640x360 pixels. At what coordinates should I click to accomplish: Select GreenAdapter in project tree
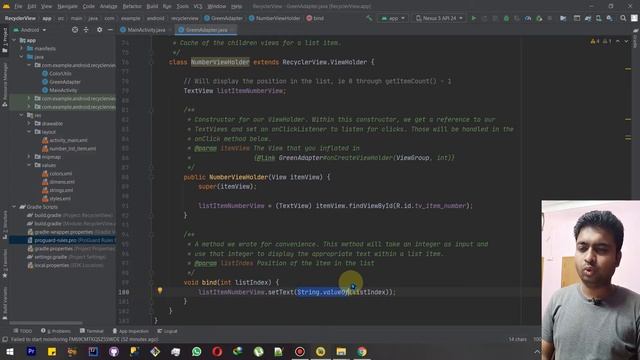[61, 82]
